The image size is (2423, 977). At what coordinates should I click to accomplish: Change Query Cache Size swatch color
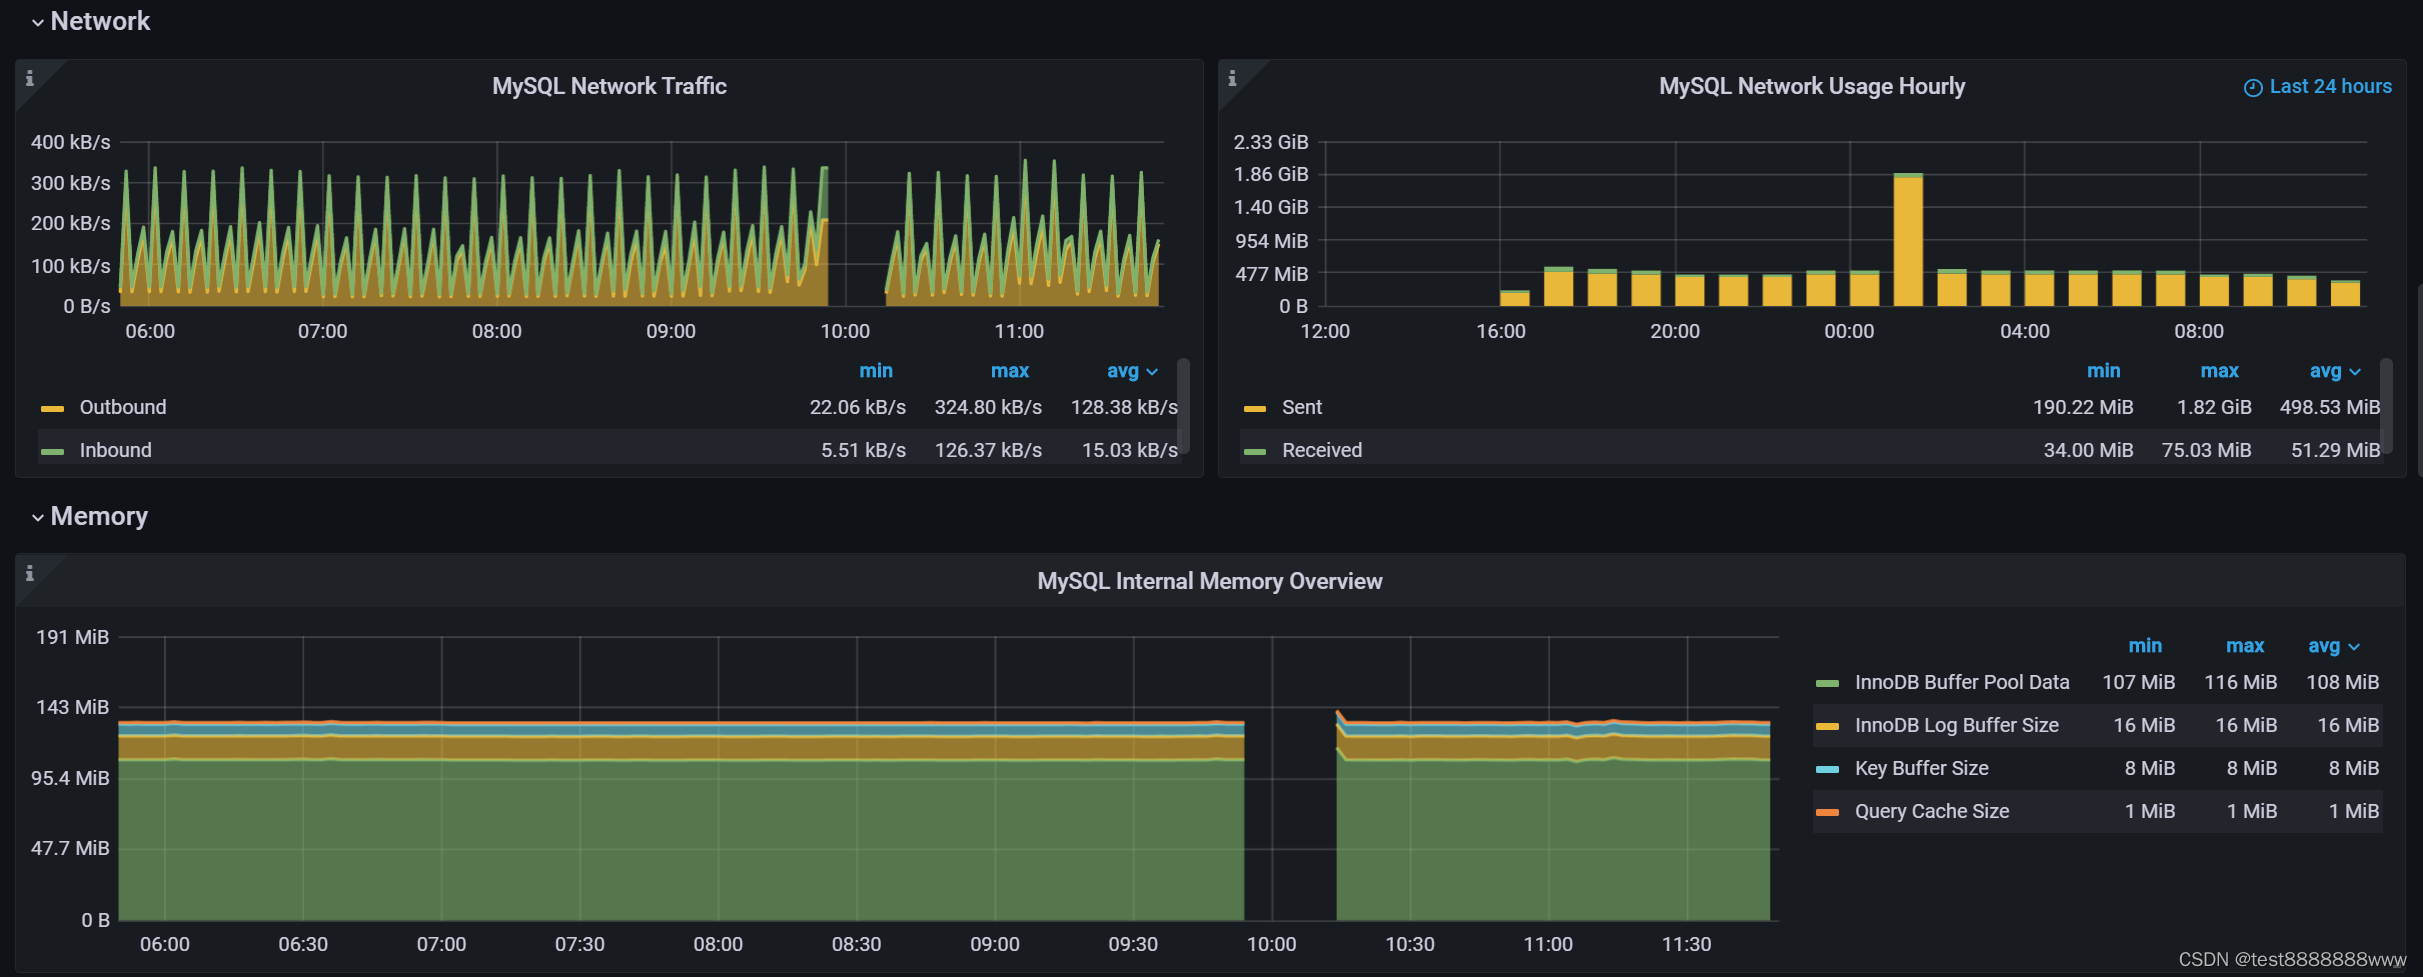tap(1827, 813)
